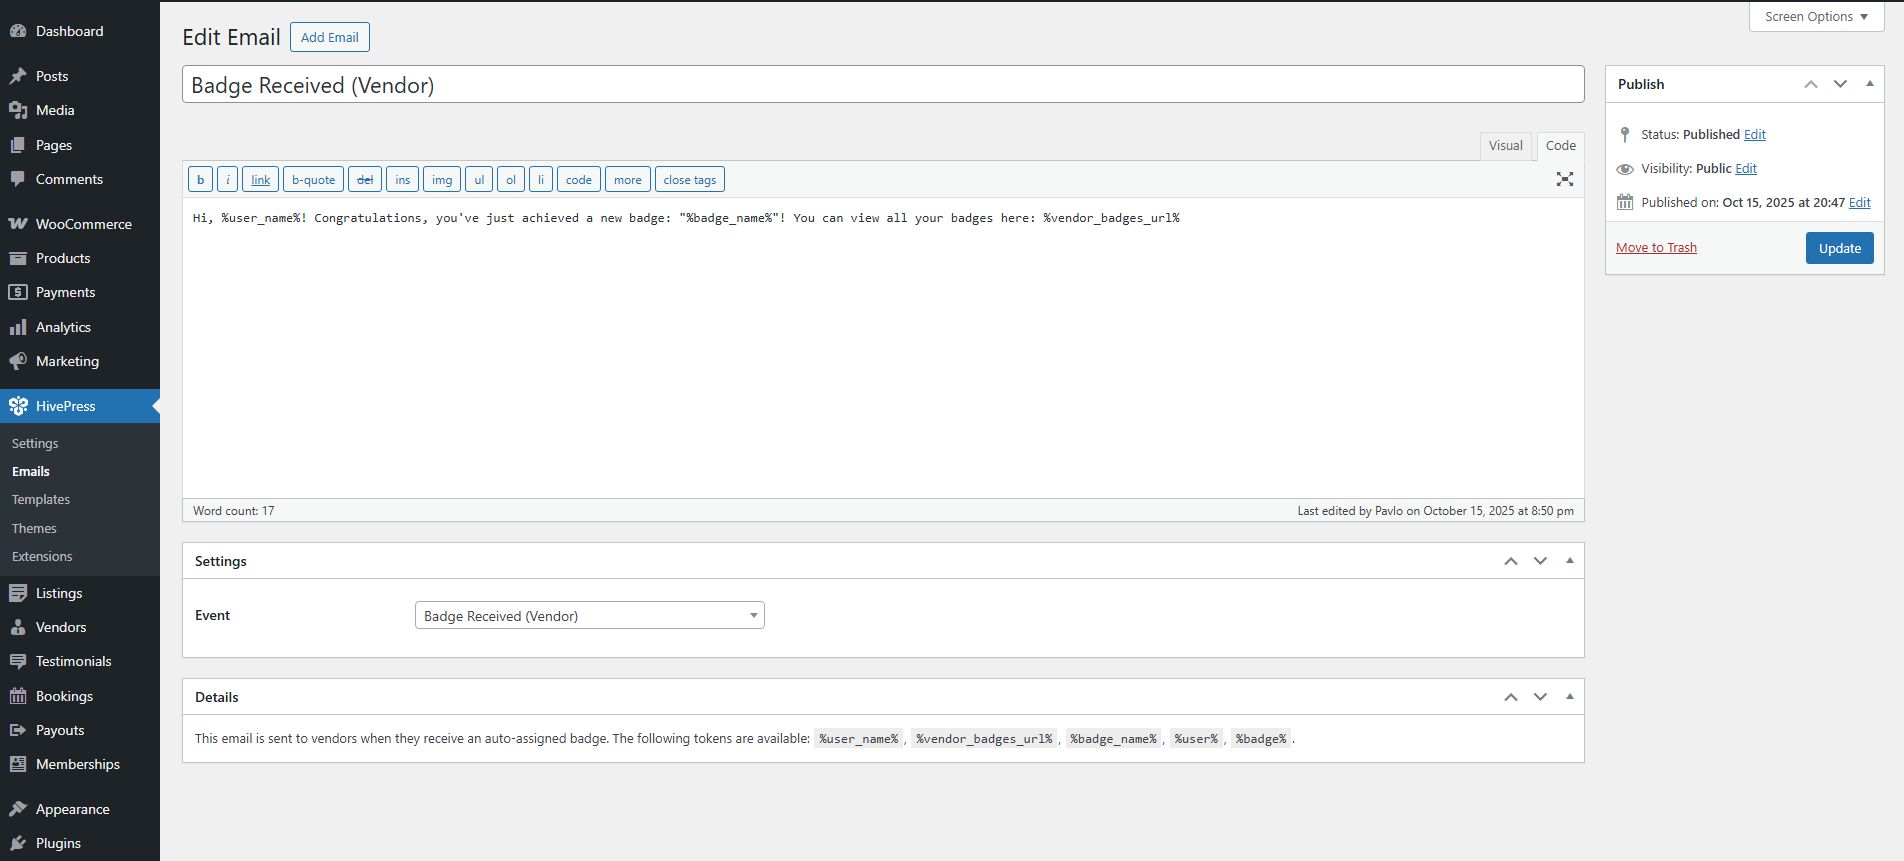Move the Publish panel up
The width and height of the screenshot is (1904, 861).
1811,84
